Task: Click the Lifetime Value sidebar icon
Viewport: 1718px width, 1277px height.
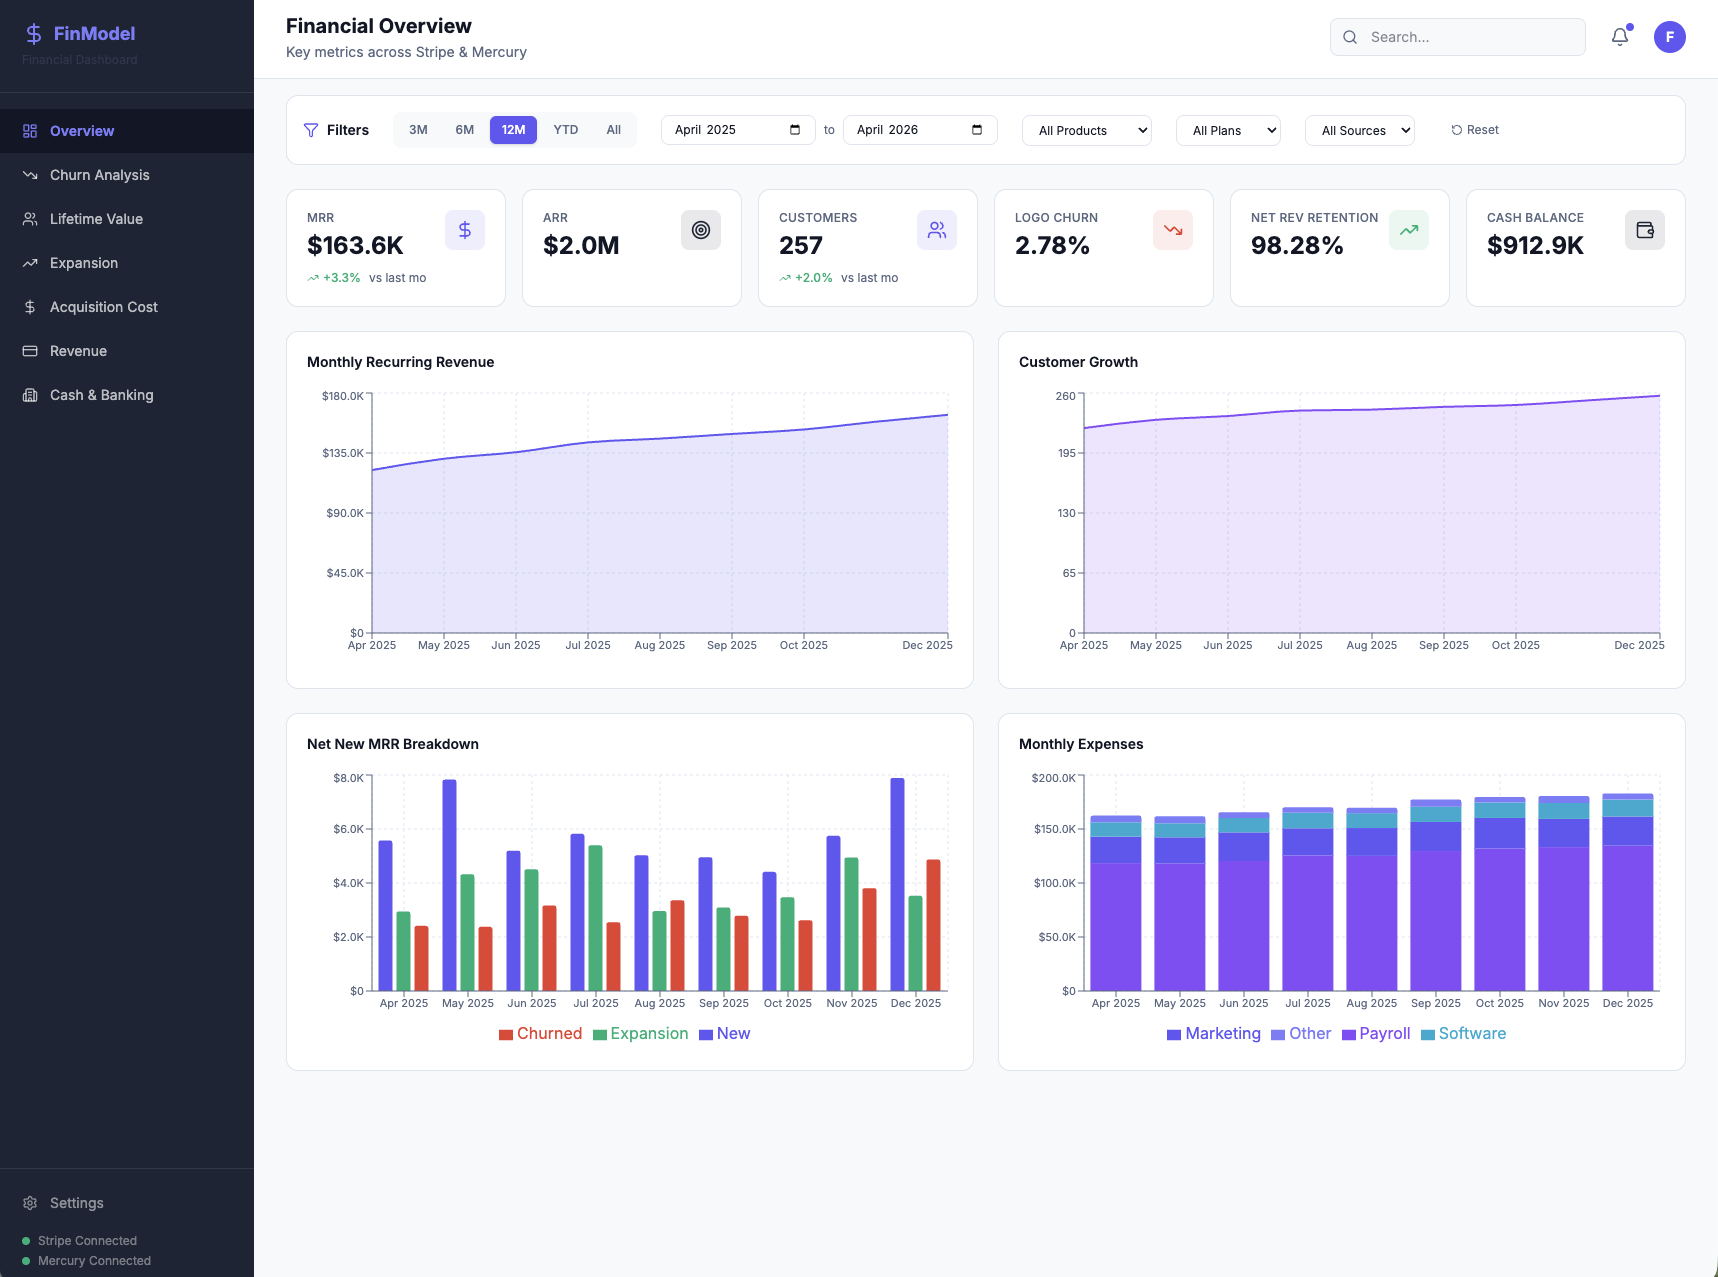Action: pyautogui.click(x=30, y=219)
